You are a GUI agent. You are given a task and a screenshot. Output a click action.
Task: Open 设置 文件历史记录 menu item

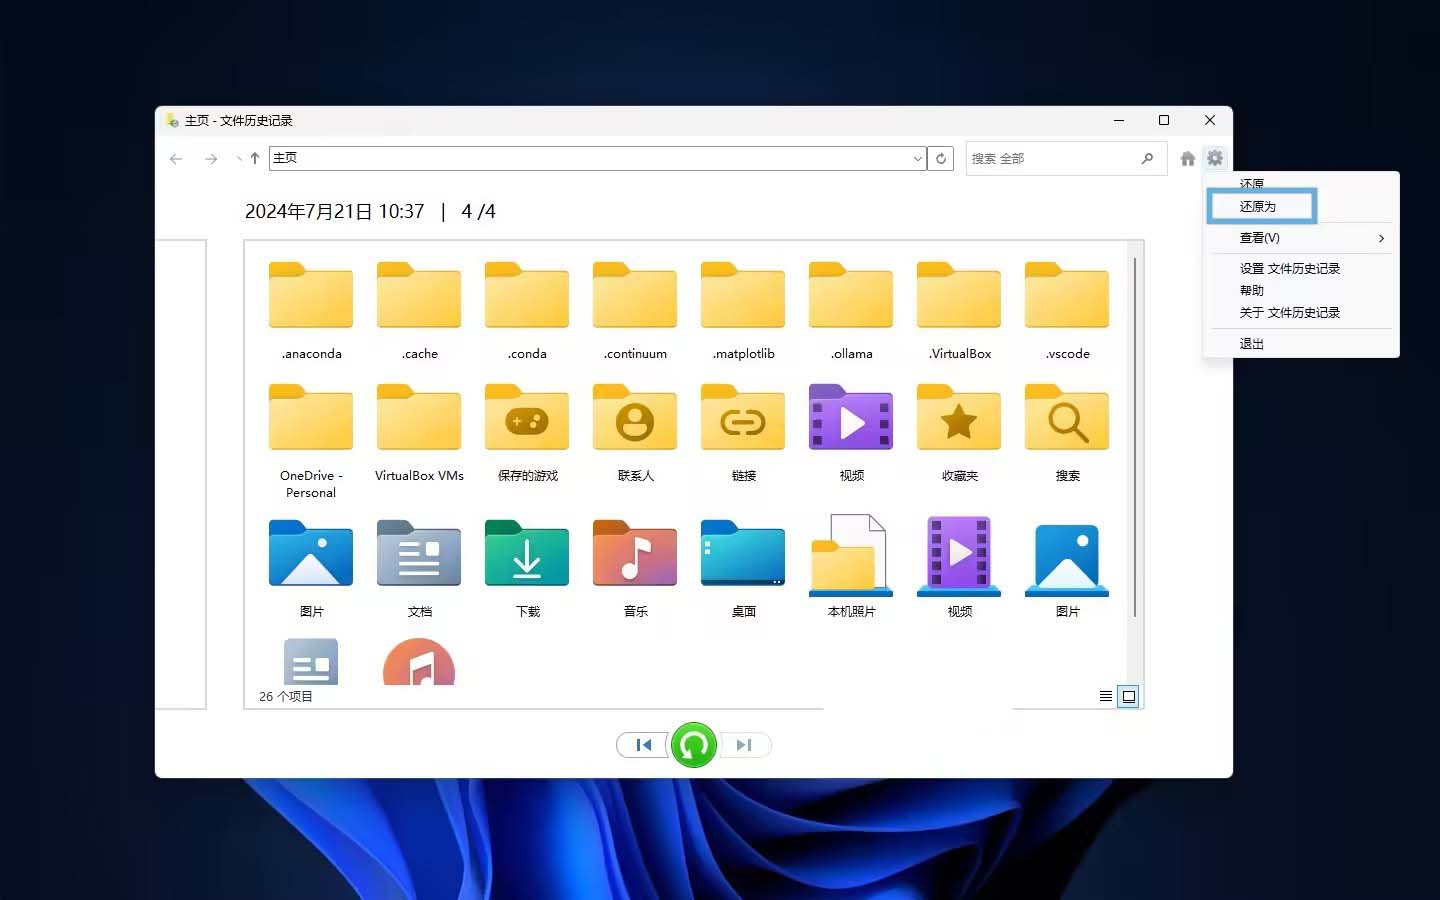1288,268
